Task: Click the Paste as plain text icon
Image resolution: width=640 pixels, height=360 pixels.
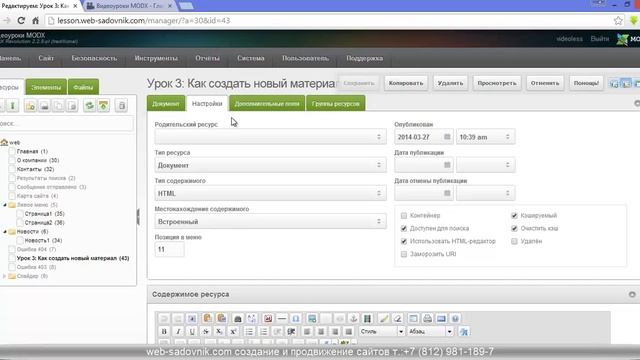Action: (x=207, y=318)
